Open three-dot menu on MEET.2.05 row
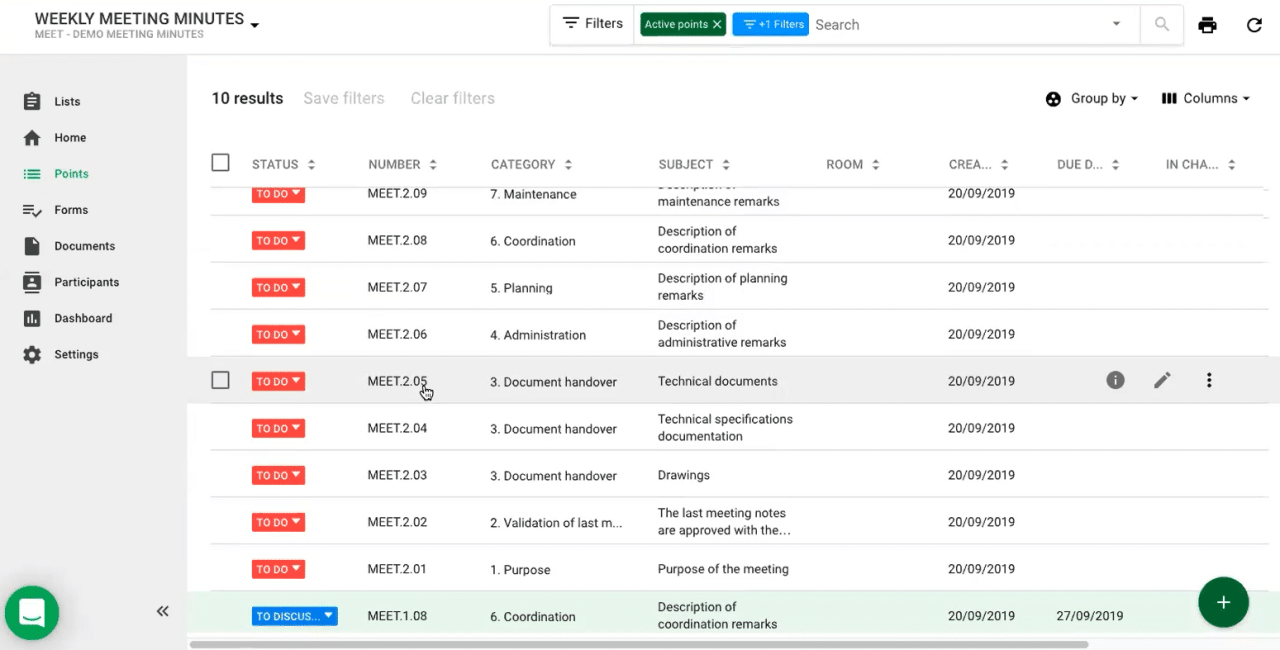1280x650 pixels. pyautogui.click(x=1209, y=380)
